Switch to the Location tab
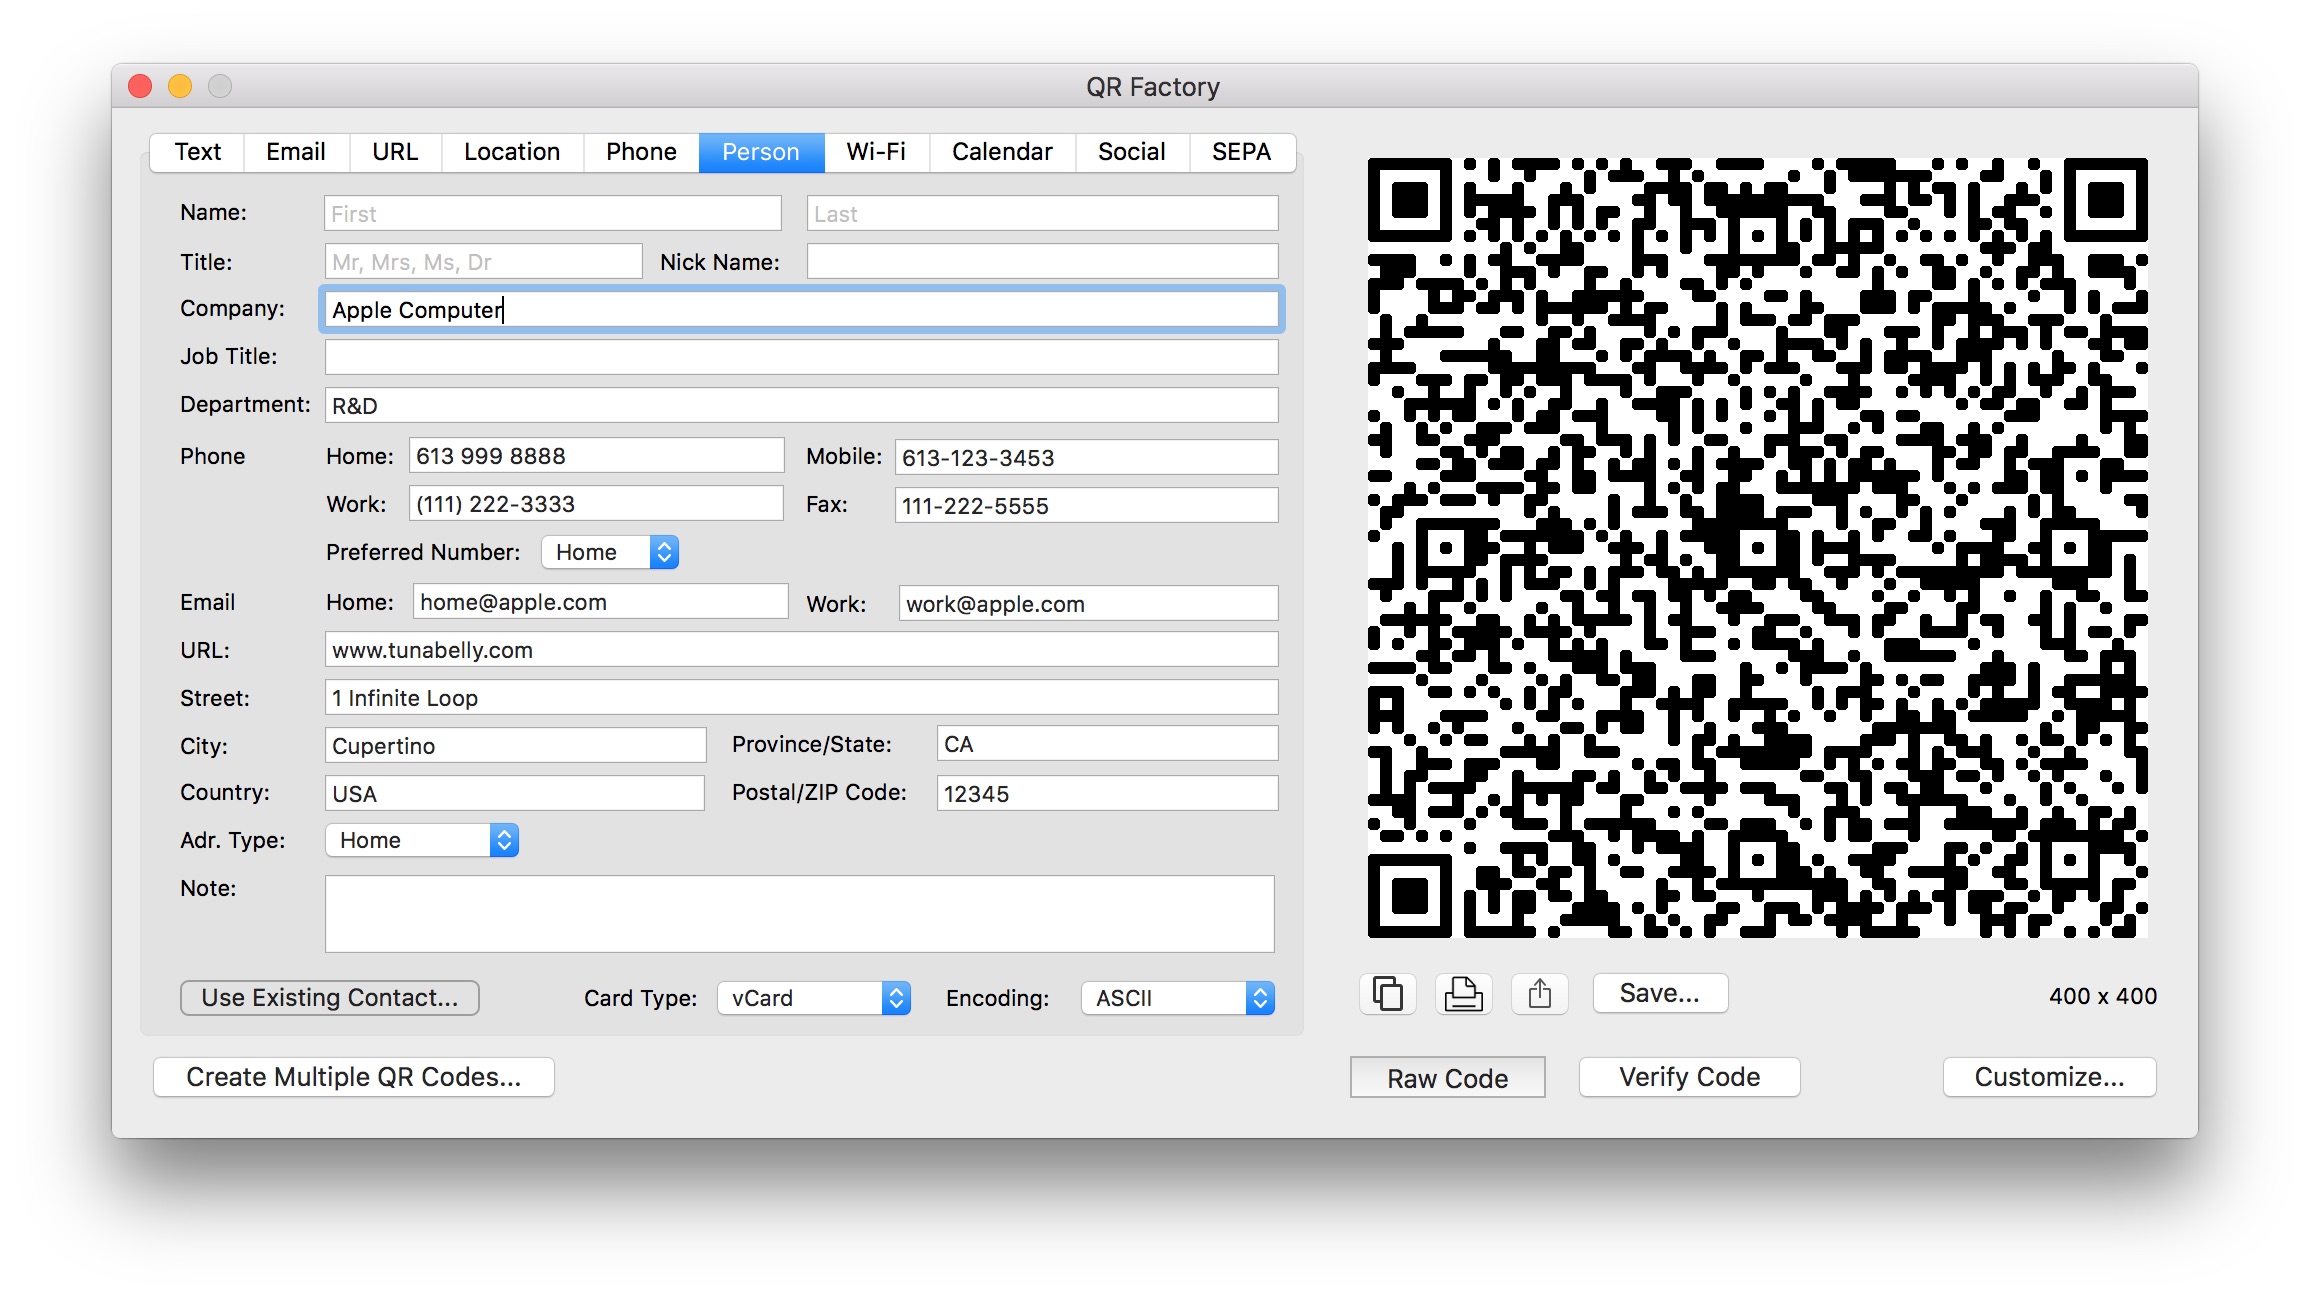2310x1298 pixels. point(512,152)
